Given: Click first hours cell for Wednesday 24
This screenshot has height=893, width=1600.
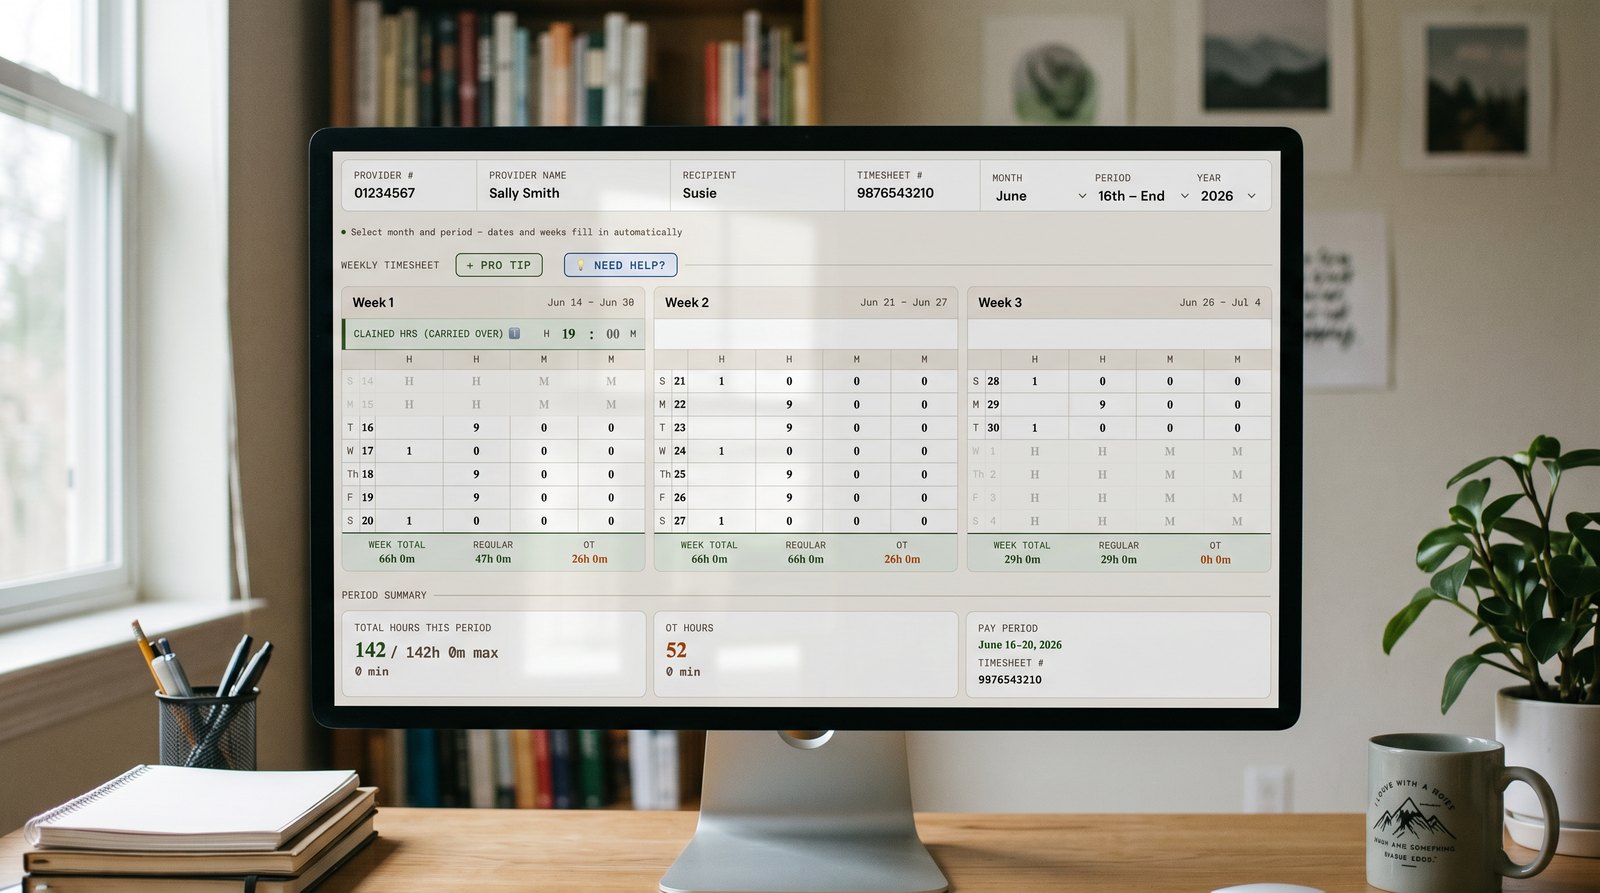Looking at the screenshot, I should point(721,451).
